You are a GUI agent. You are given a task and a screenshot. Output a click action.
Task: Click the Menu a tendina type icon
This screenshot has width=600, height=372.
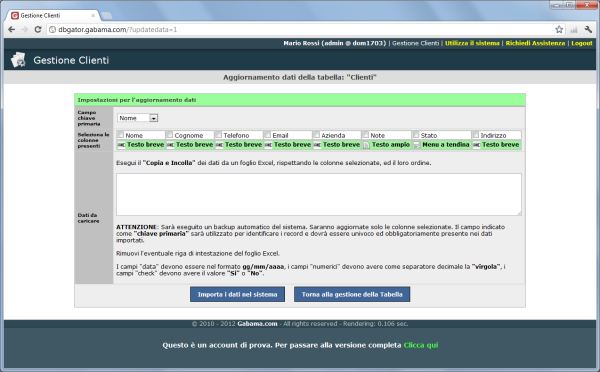[x=416, y=145]
